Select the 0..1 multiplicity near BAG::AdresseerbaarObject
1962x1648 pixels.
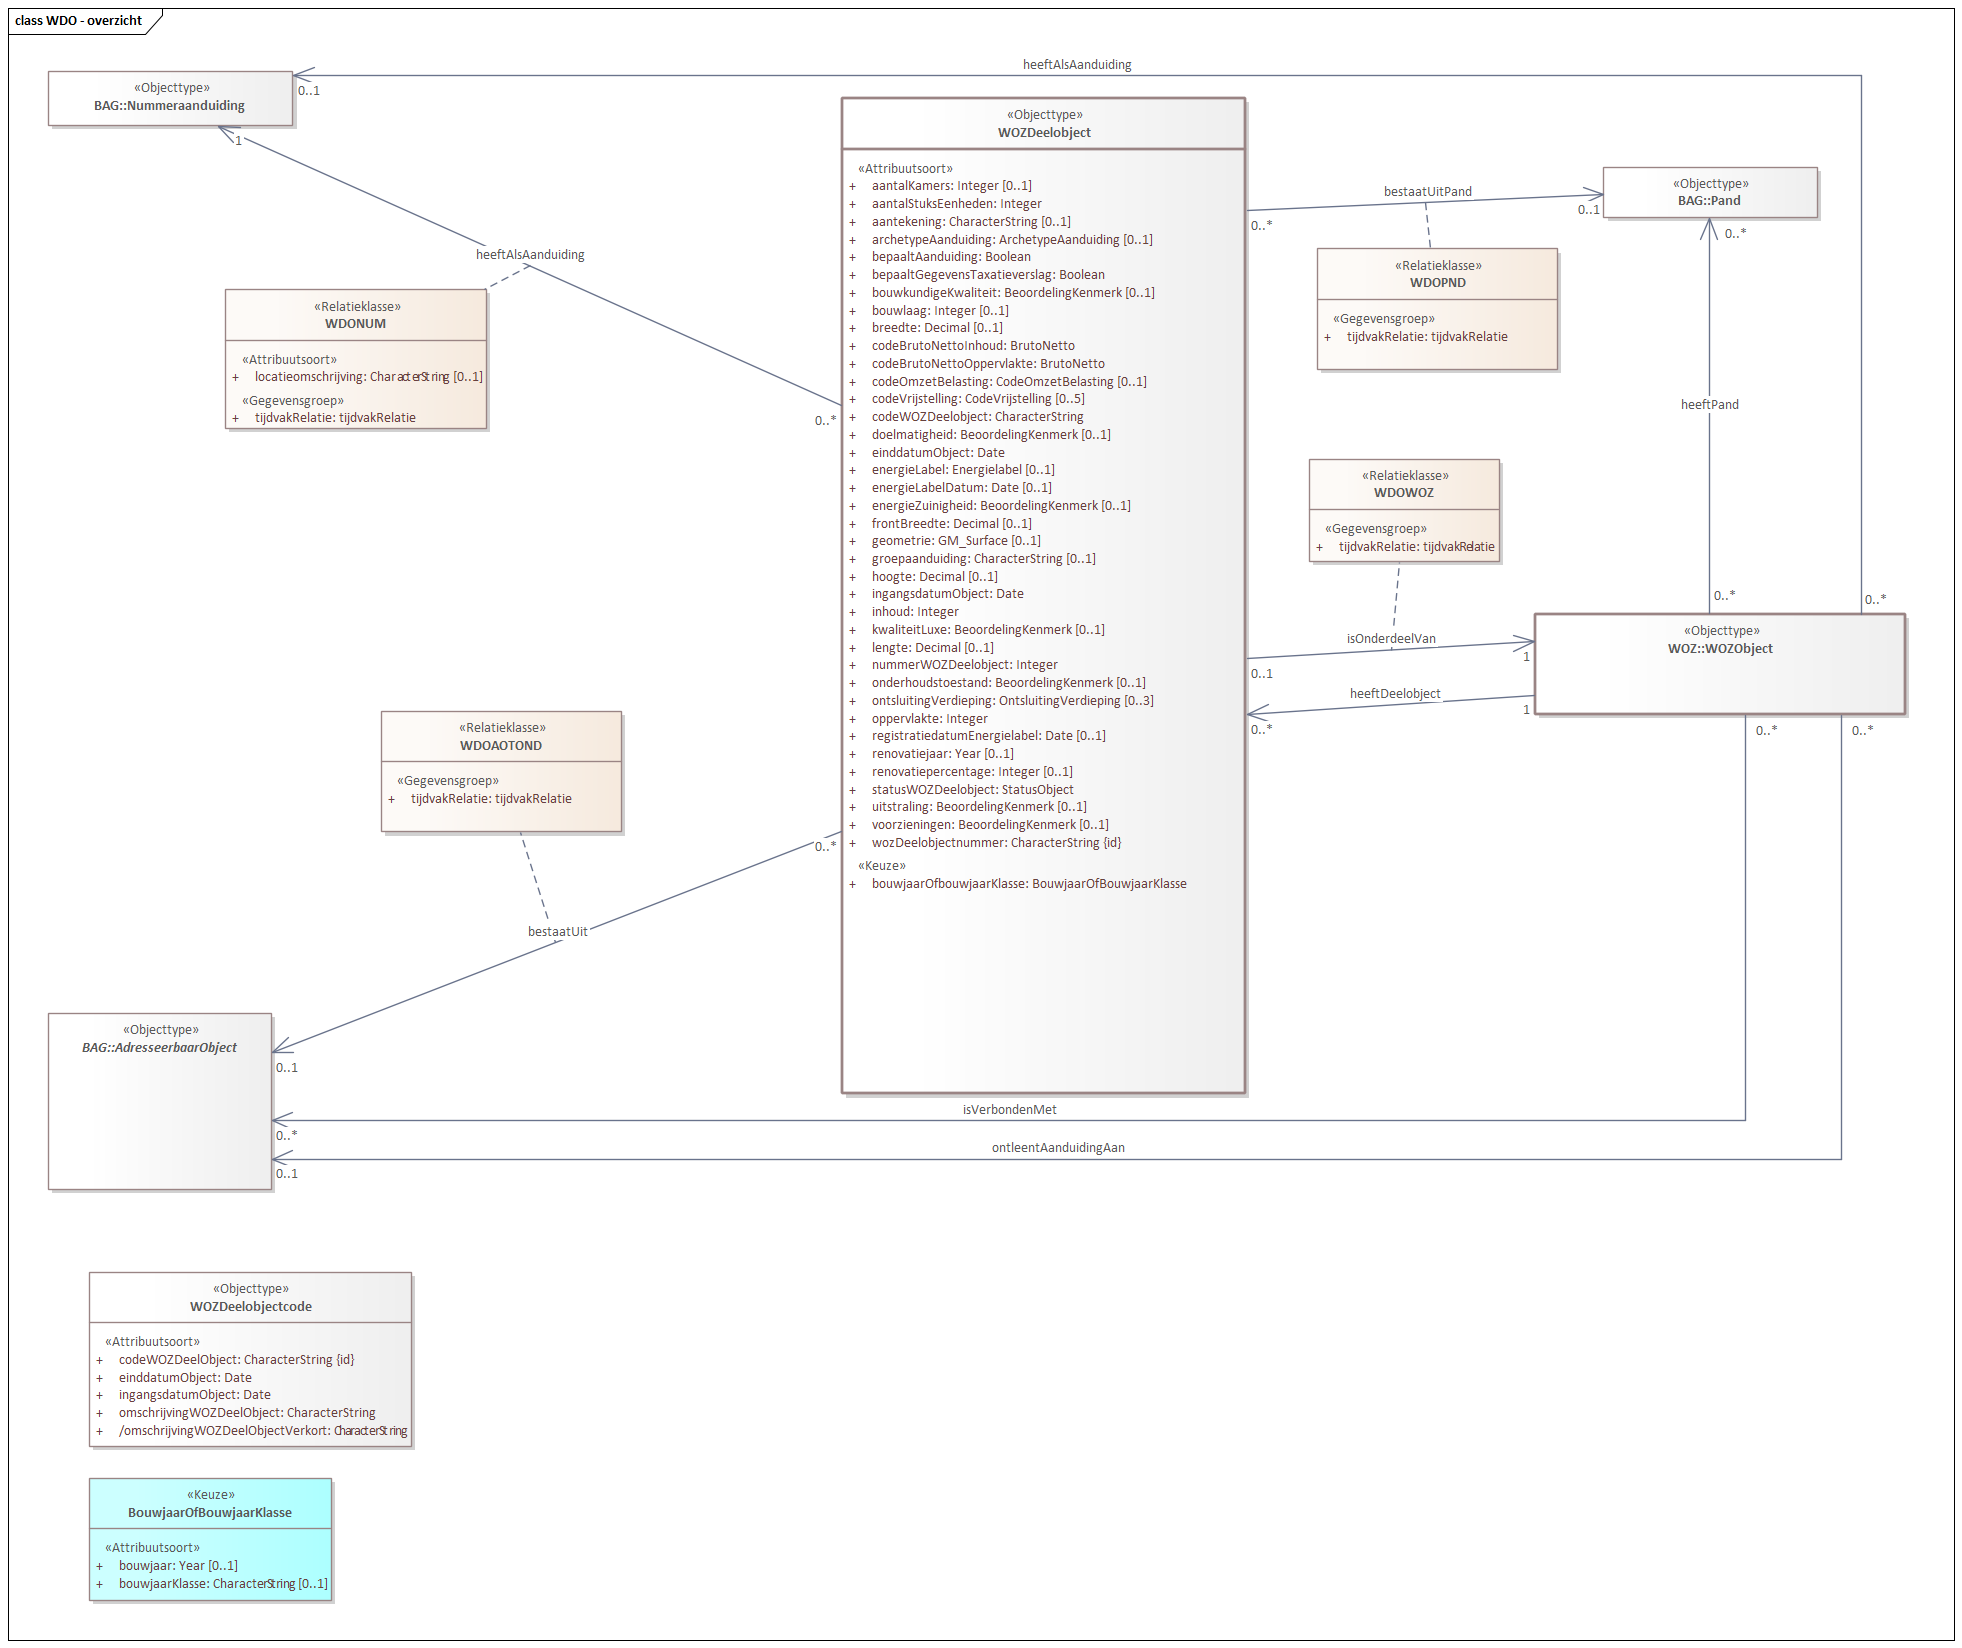pyautogui.click(x=285, y=1067)
